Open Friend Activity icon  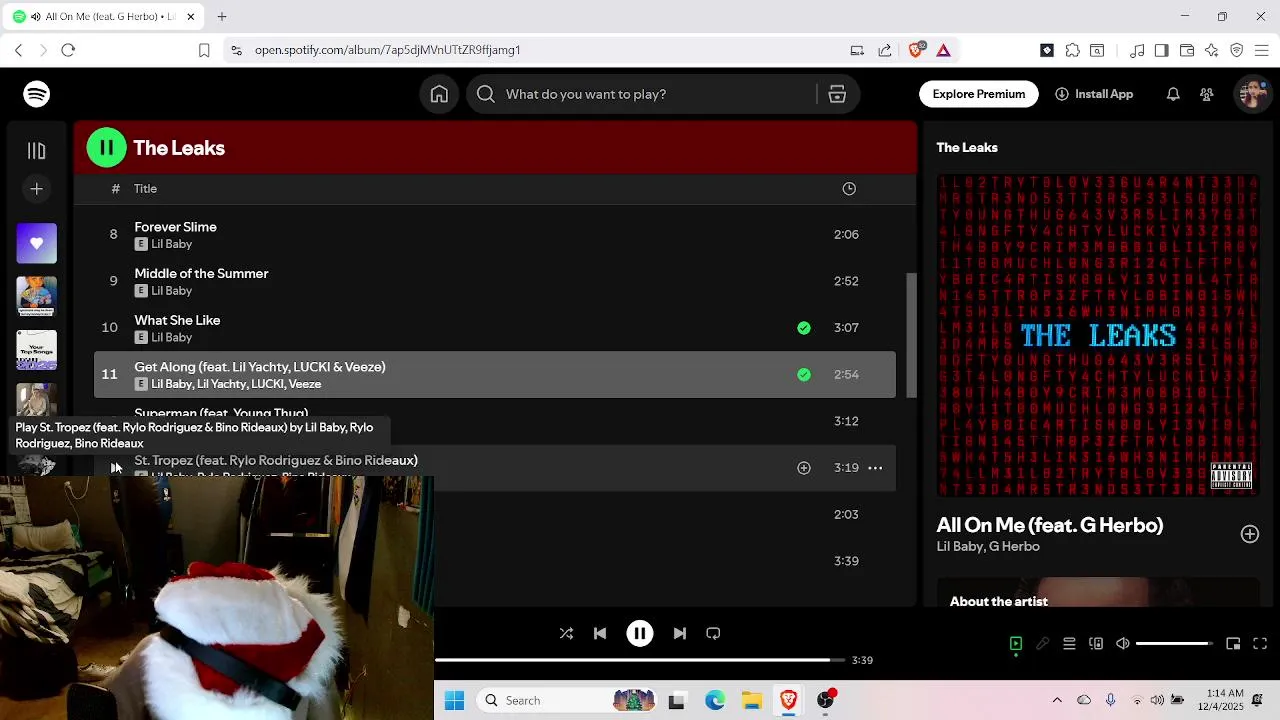coord(1207,94)
